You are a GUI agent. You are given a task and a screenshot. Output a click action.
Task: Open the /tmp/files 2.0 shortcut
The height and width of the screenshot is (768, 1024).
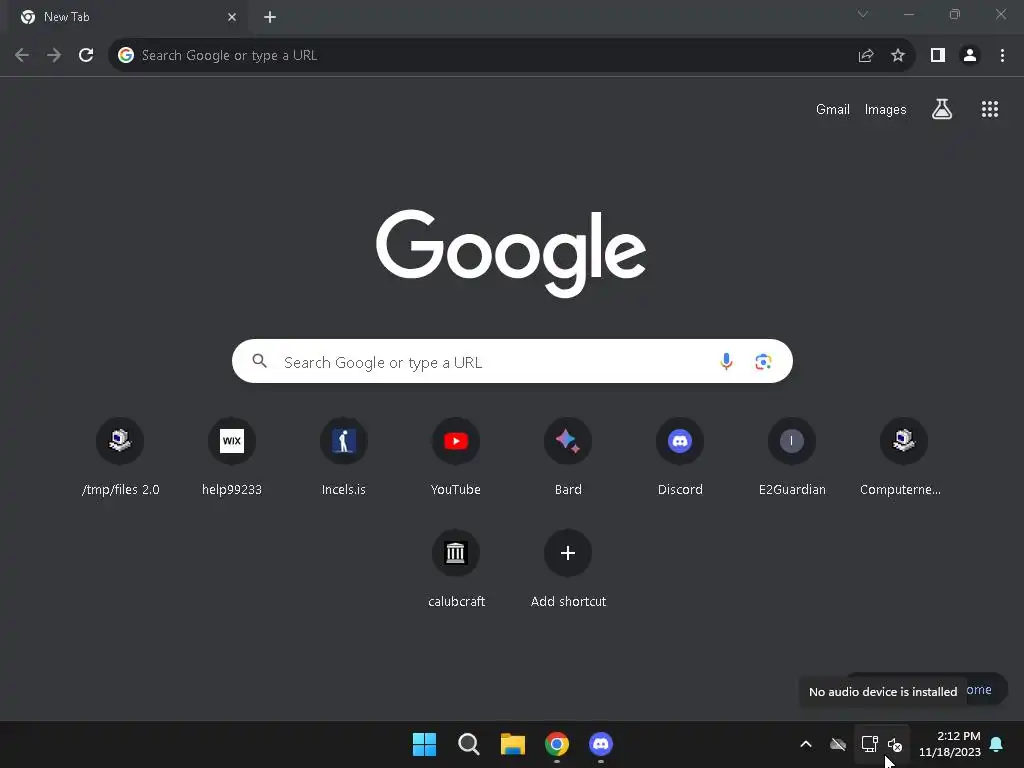click(x=120, y=458)
